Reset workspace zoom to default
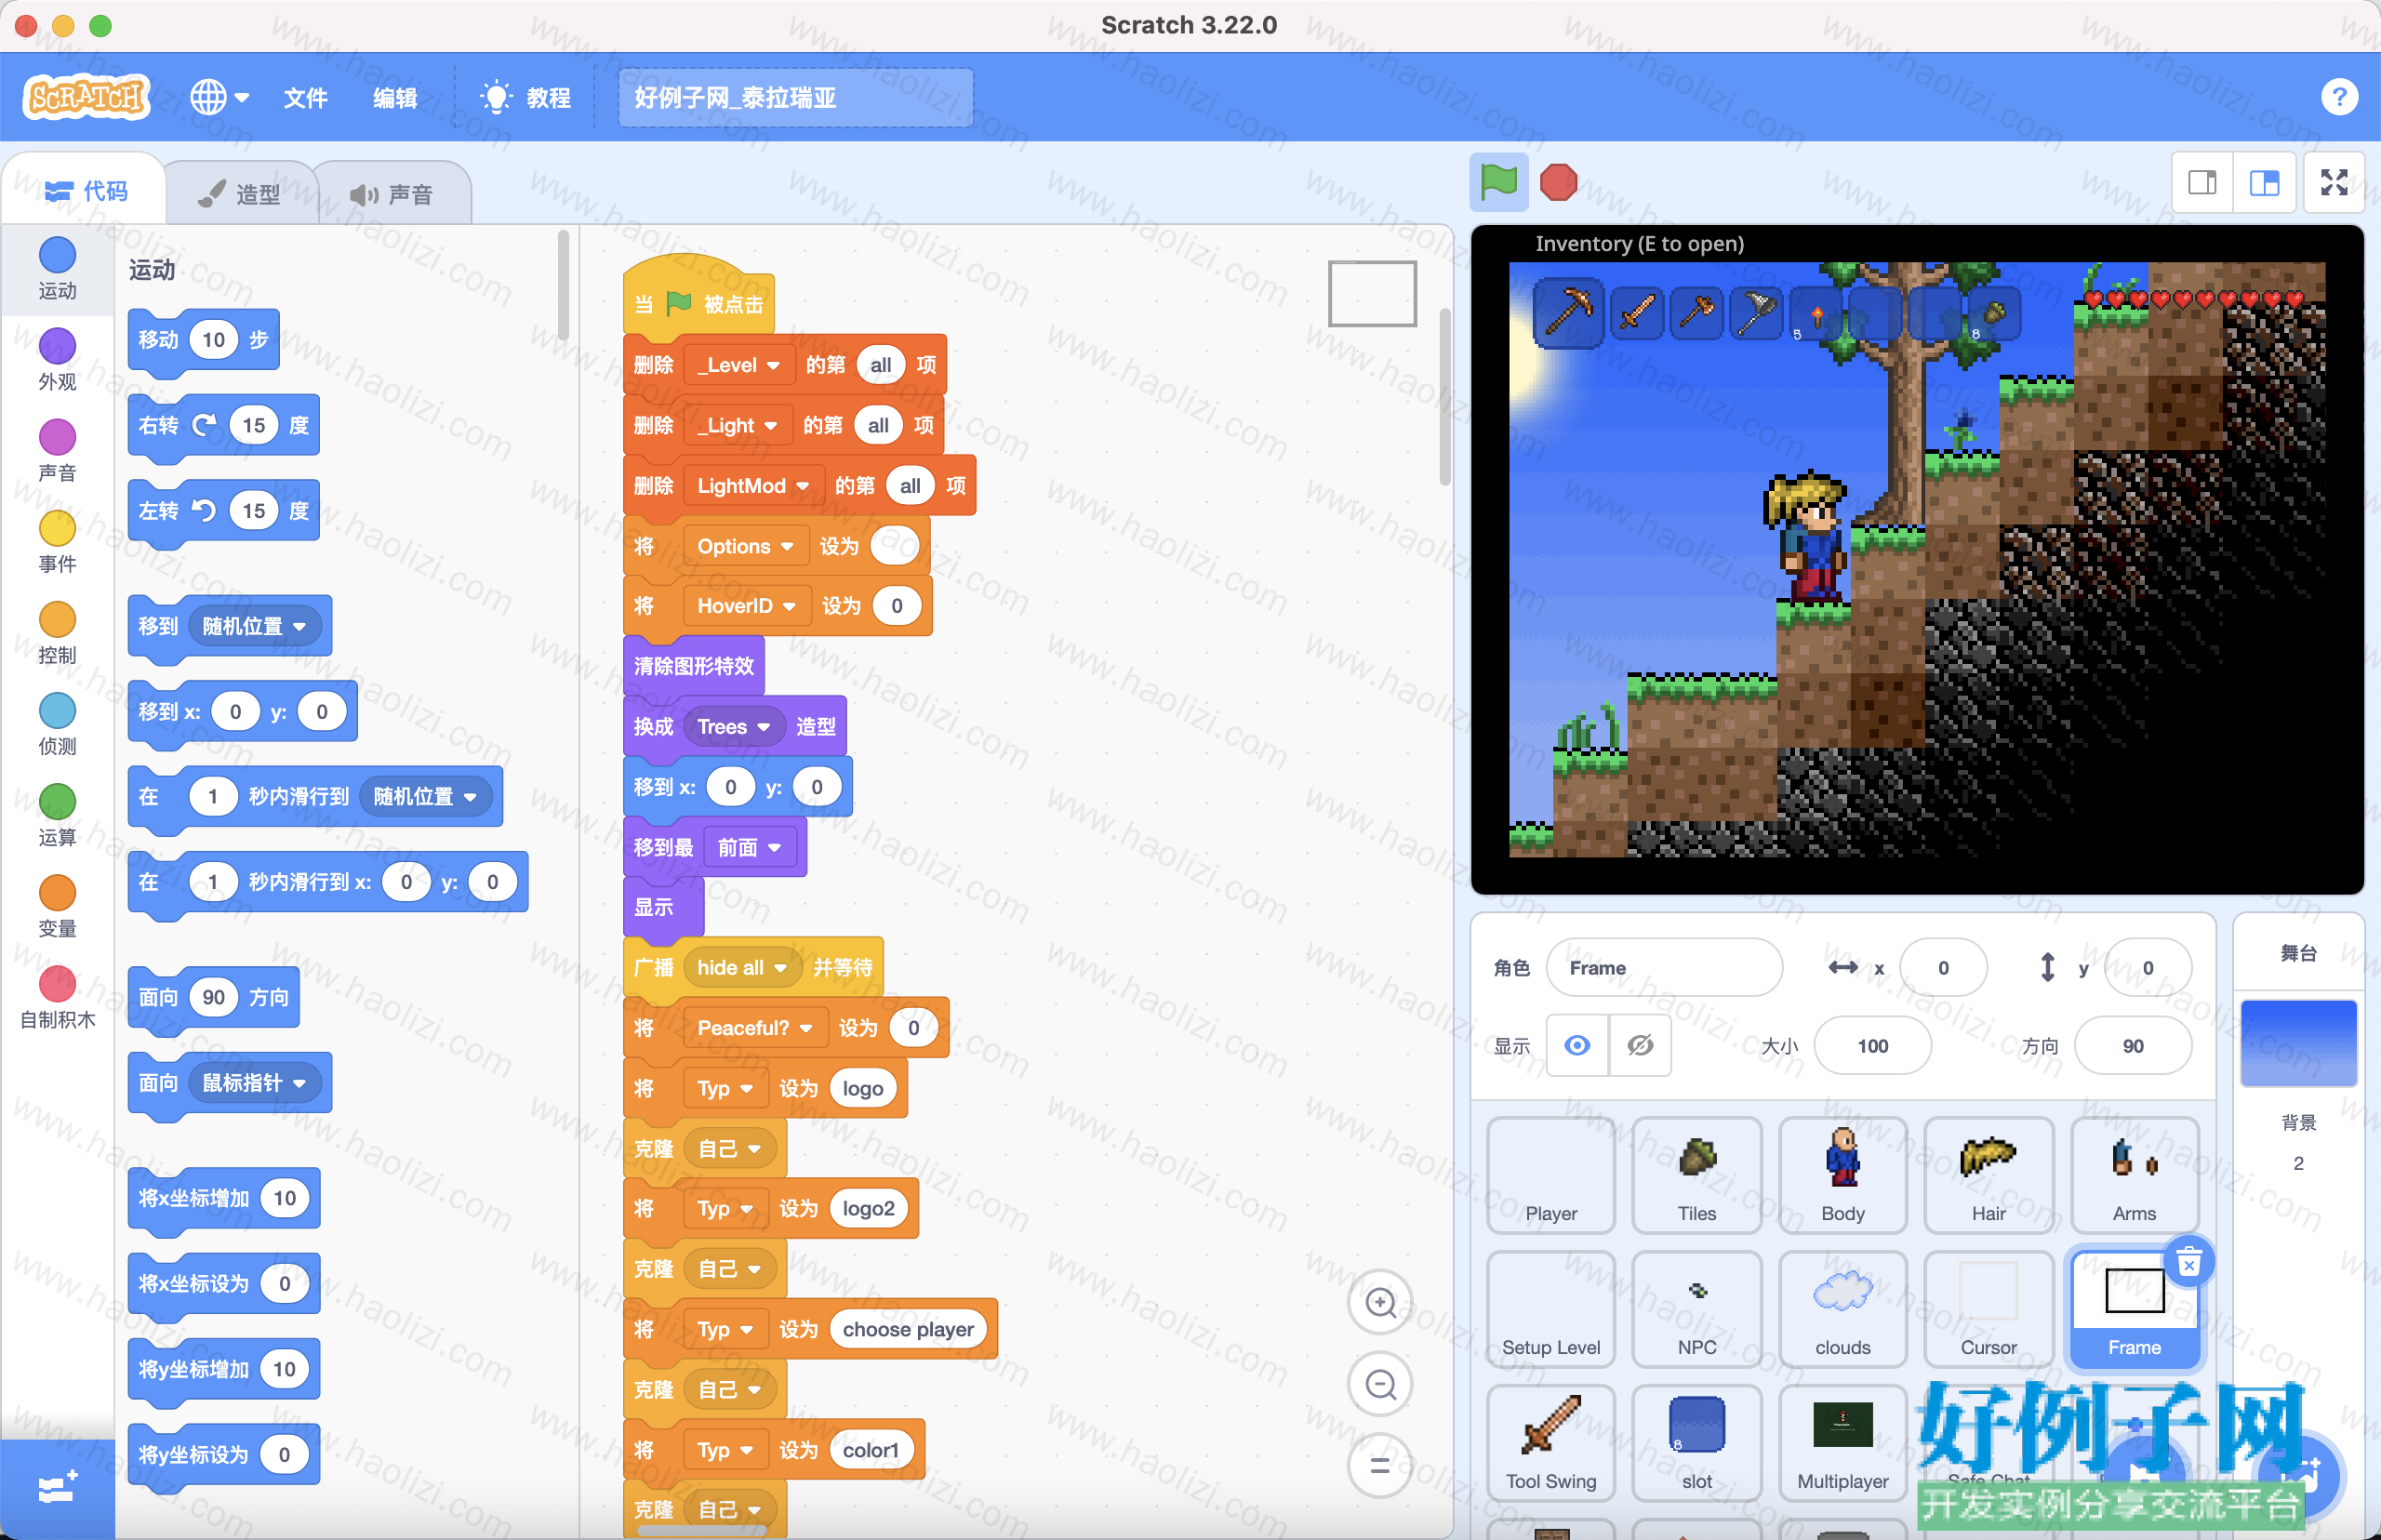Viewport: 2381px width, 1540px height. tap(1380, 1466)
